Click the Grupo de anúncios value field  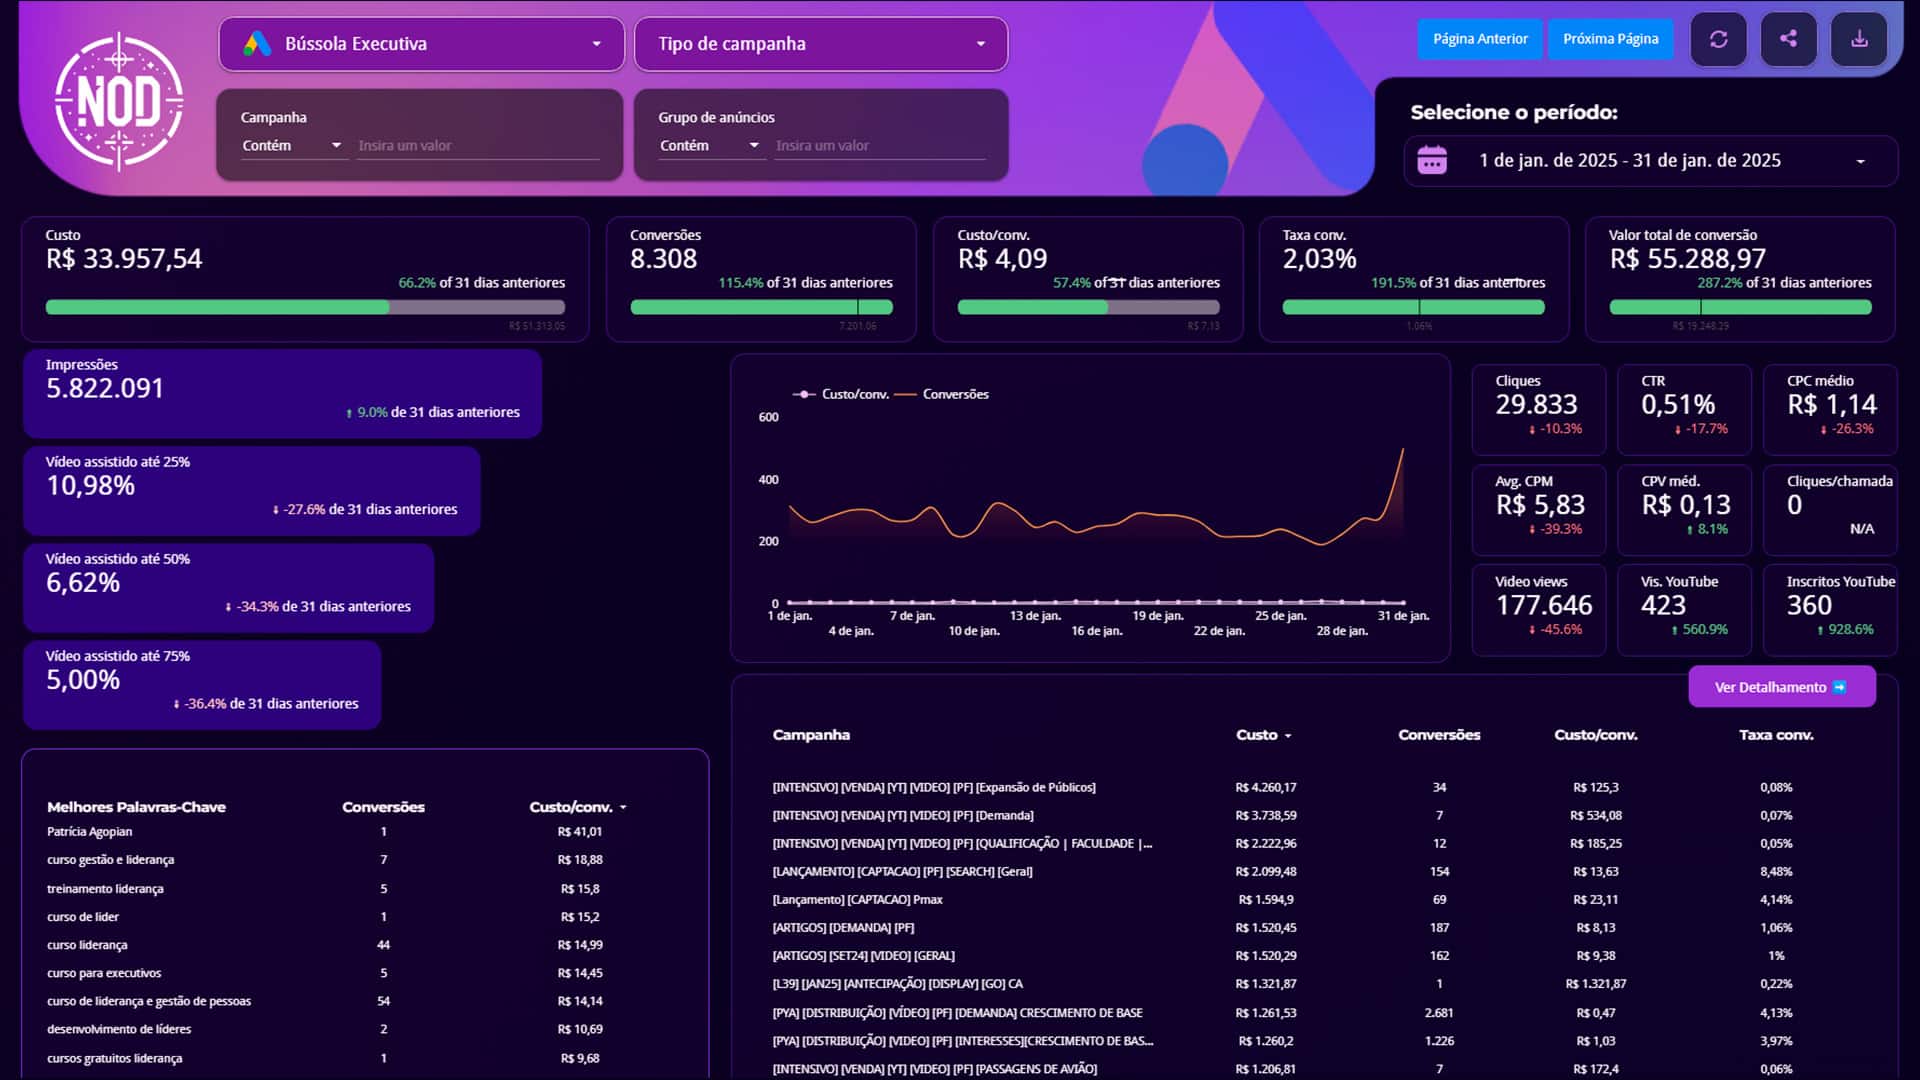pos(880,146)
